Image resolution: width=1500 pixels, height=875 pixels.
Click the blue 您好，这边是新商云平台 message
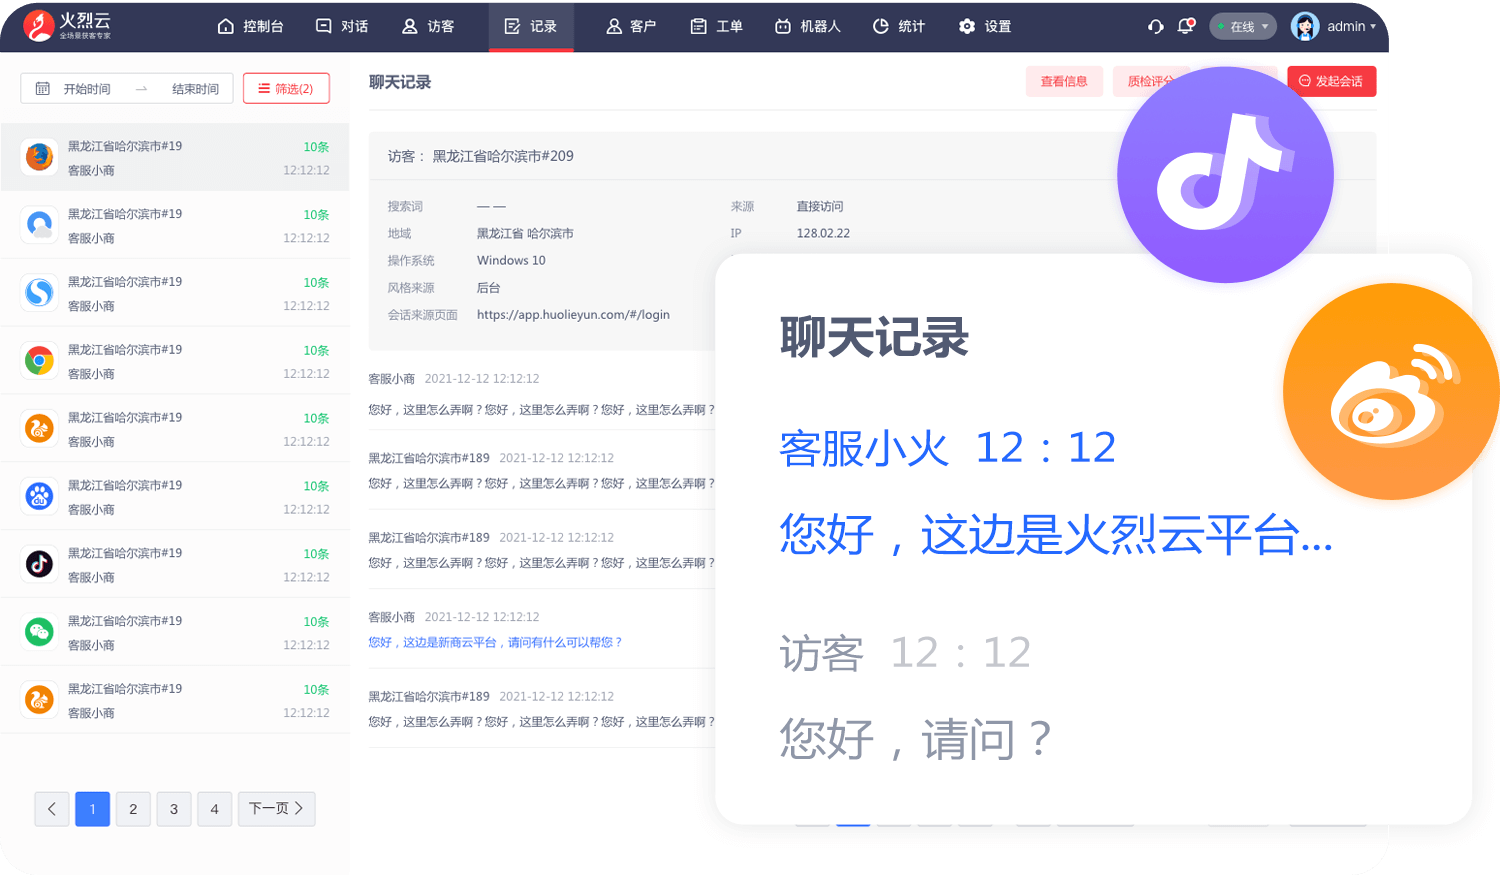coord(495,642)
